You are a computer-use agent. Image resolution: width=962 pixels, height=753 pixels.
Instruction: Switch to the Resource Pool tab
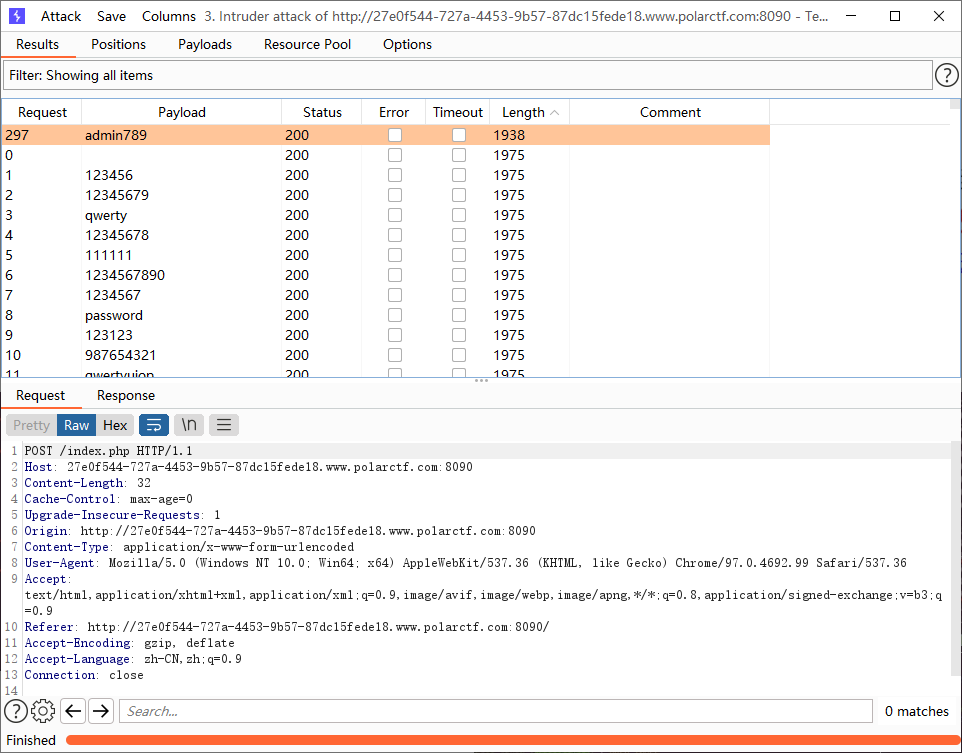pos(307,44)
